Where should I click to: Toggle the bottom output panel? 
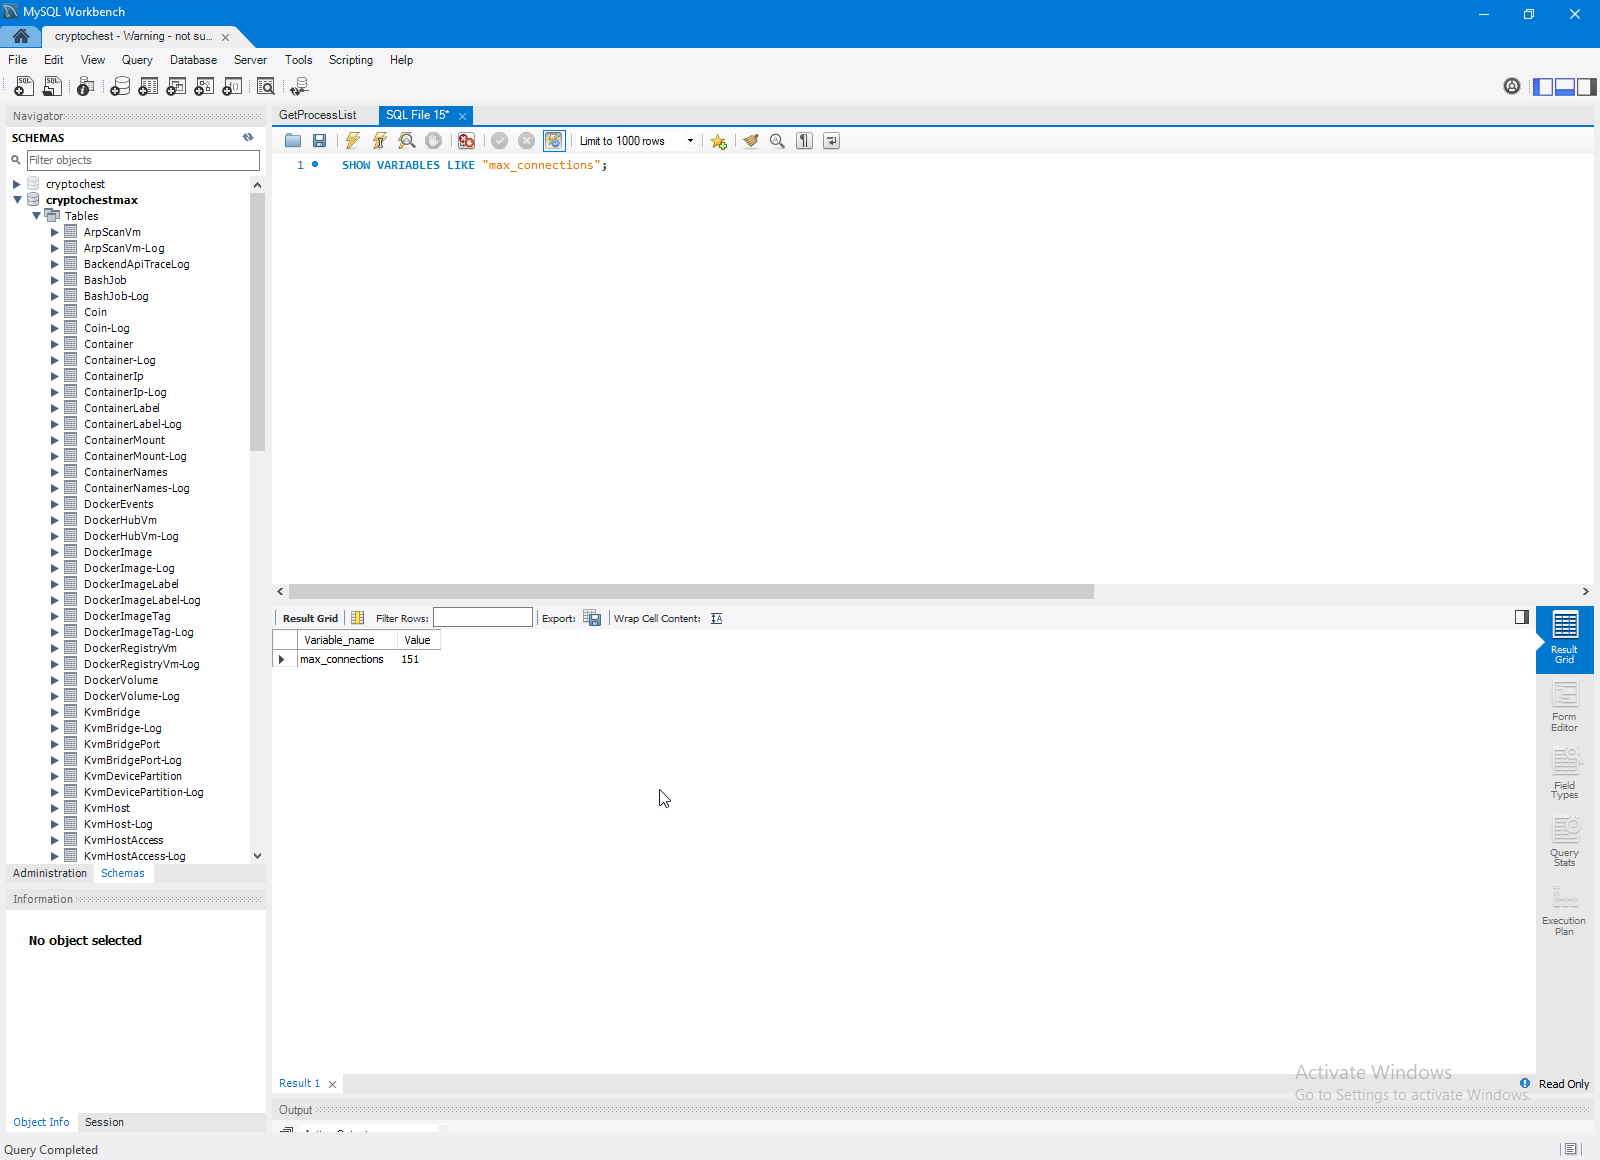coord(1565,87)
